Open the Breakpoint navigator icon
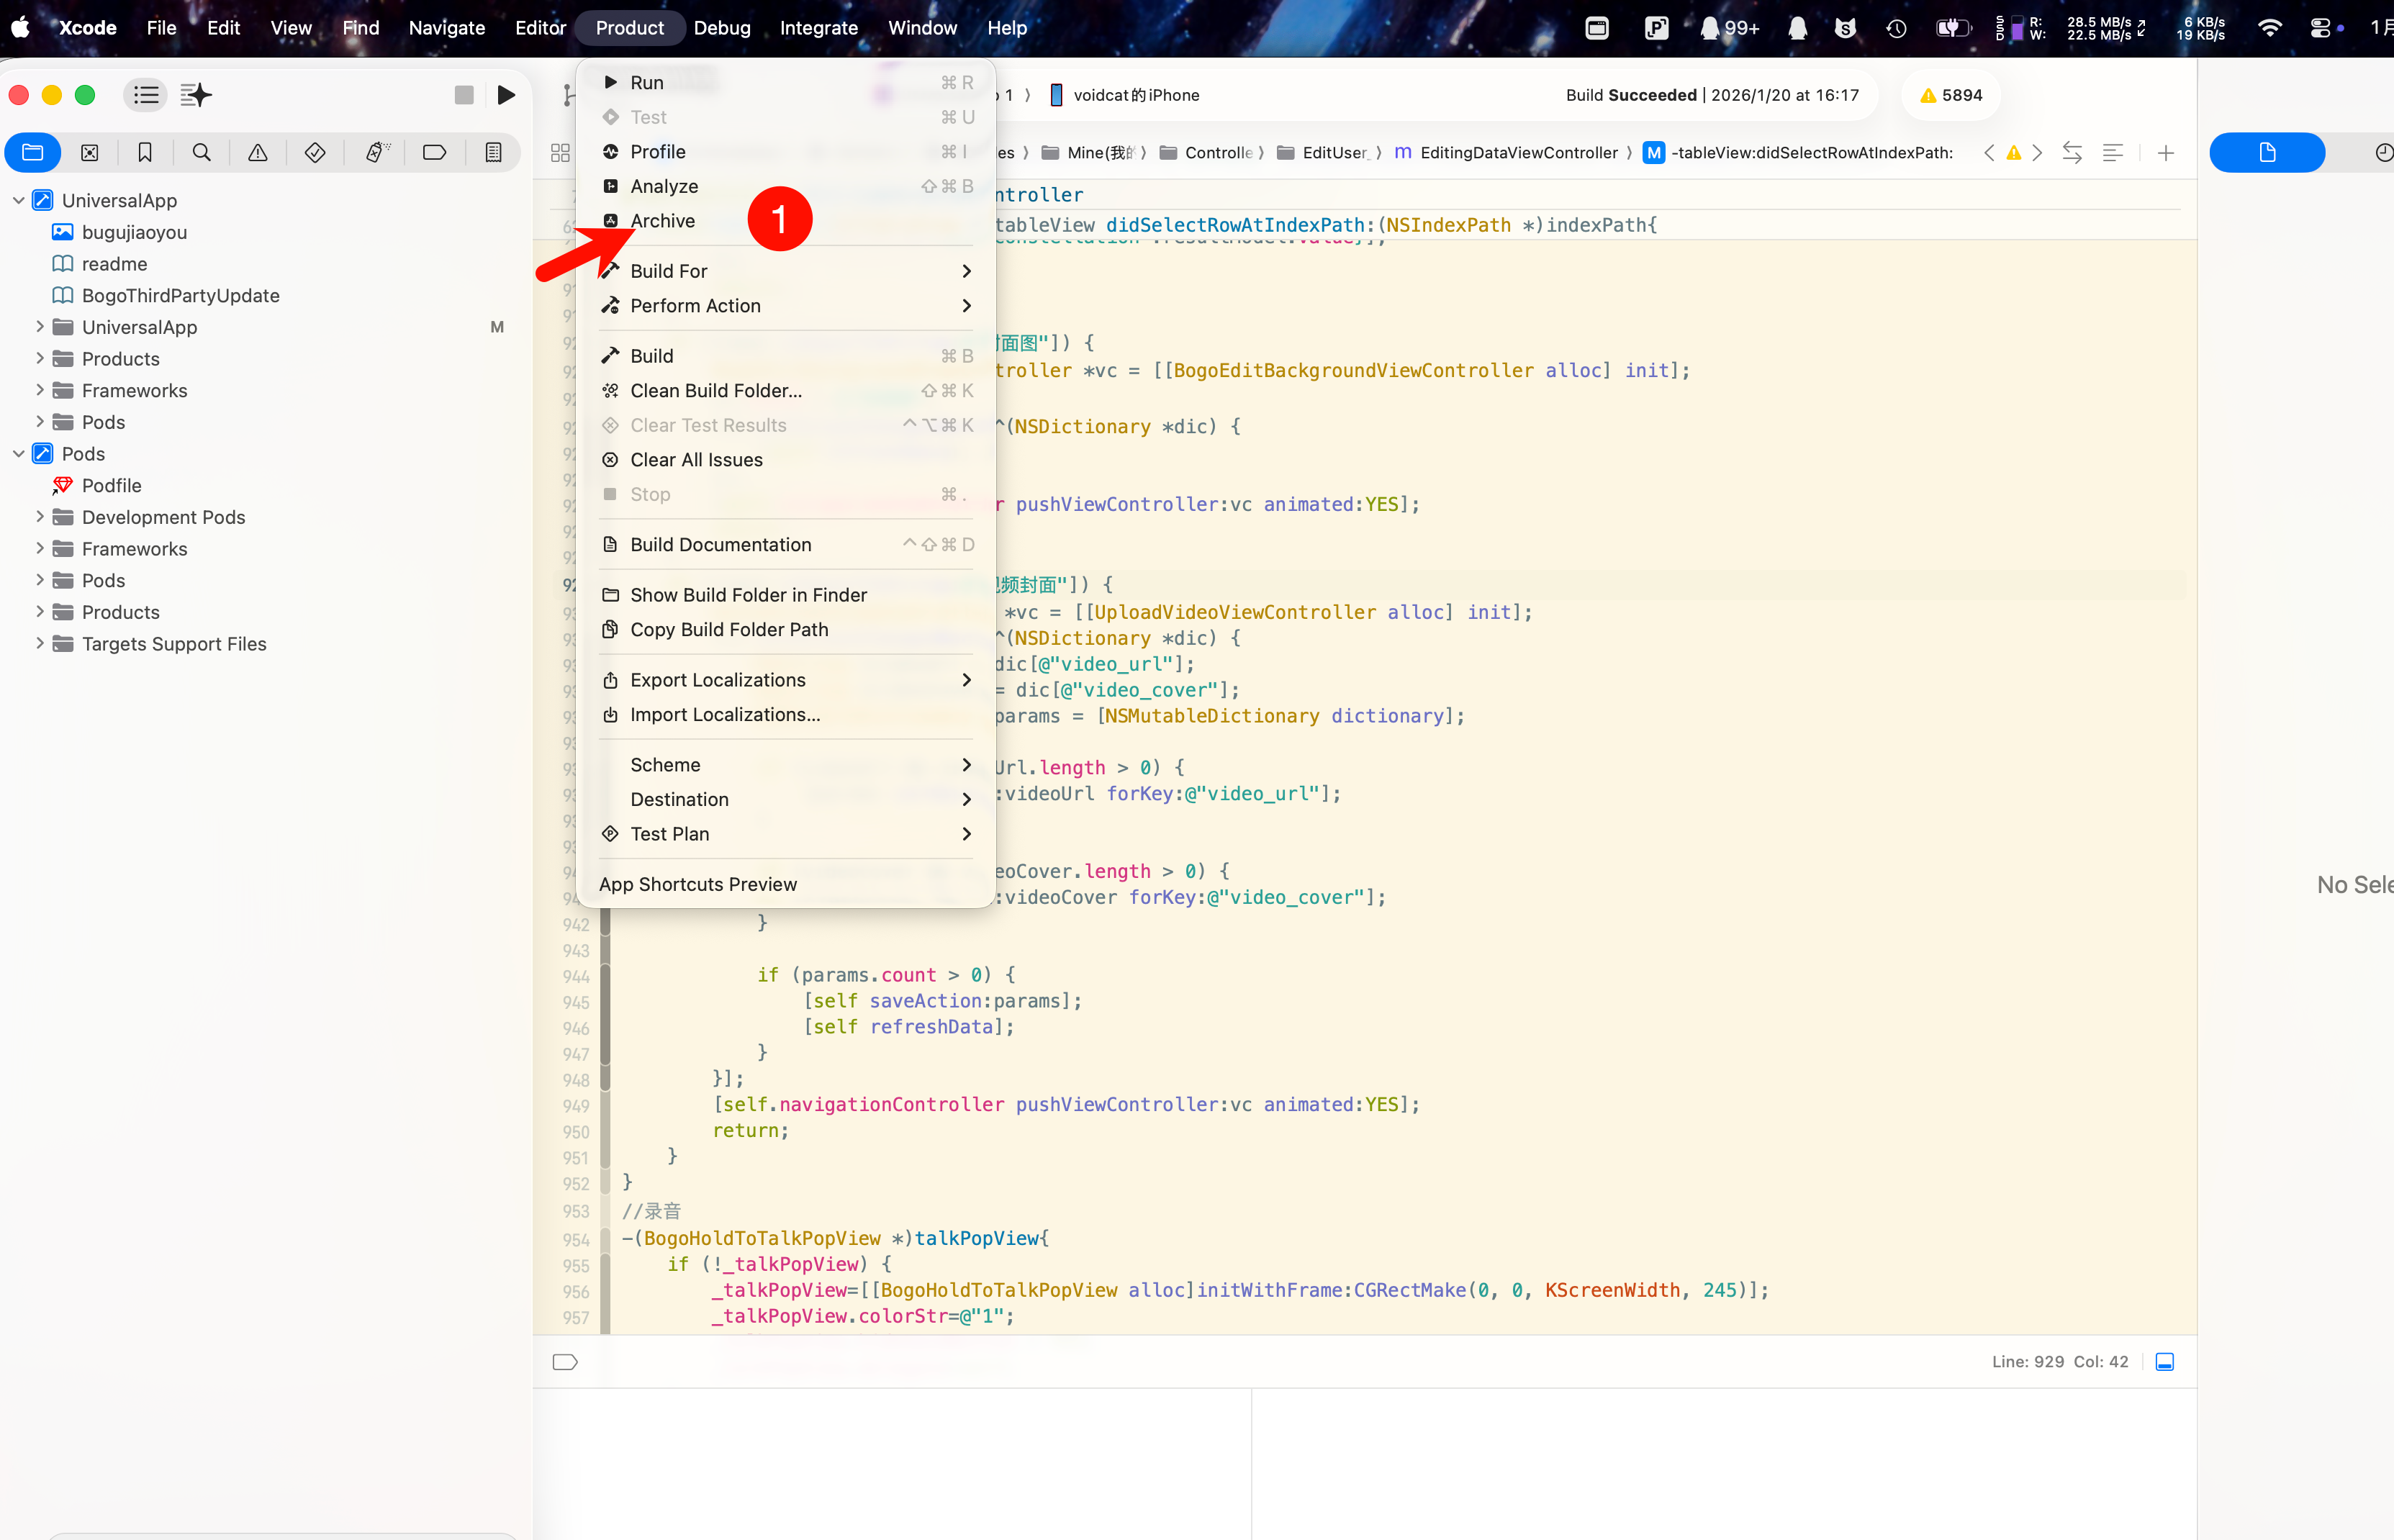 point(434,152)
